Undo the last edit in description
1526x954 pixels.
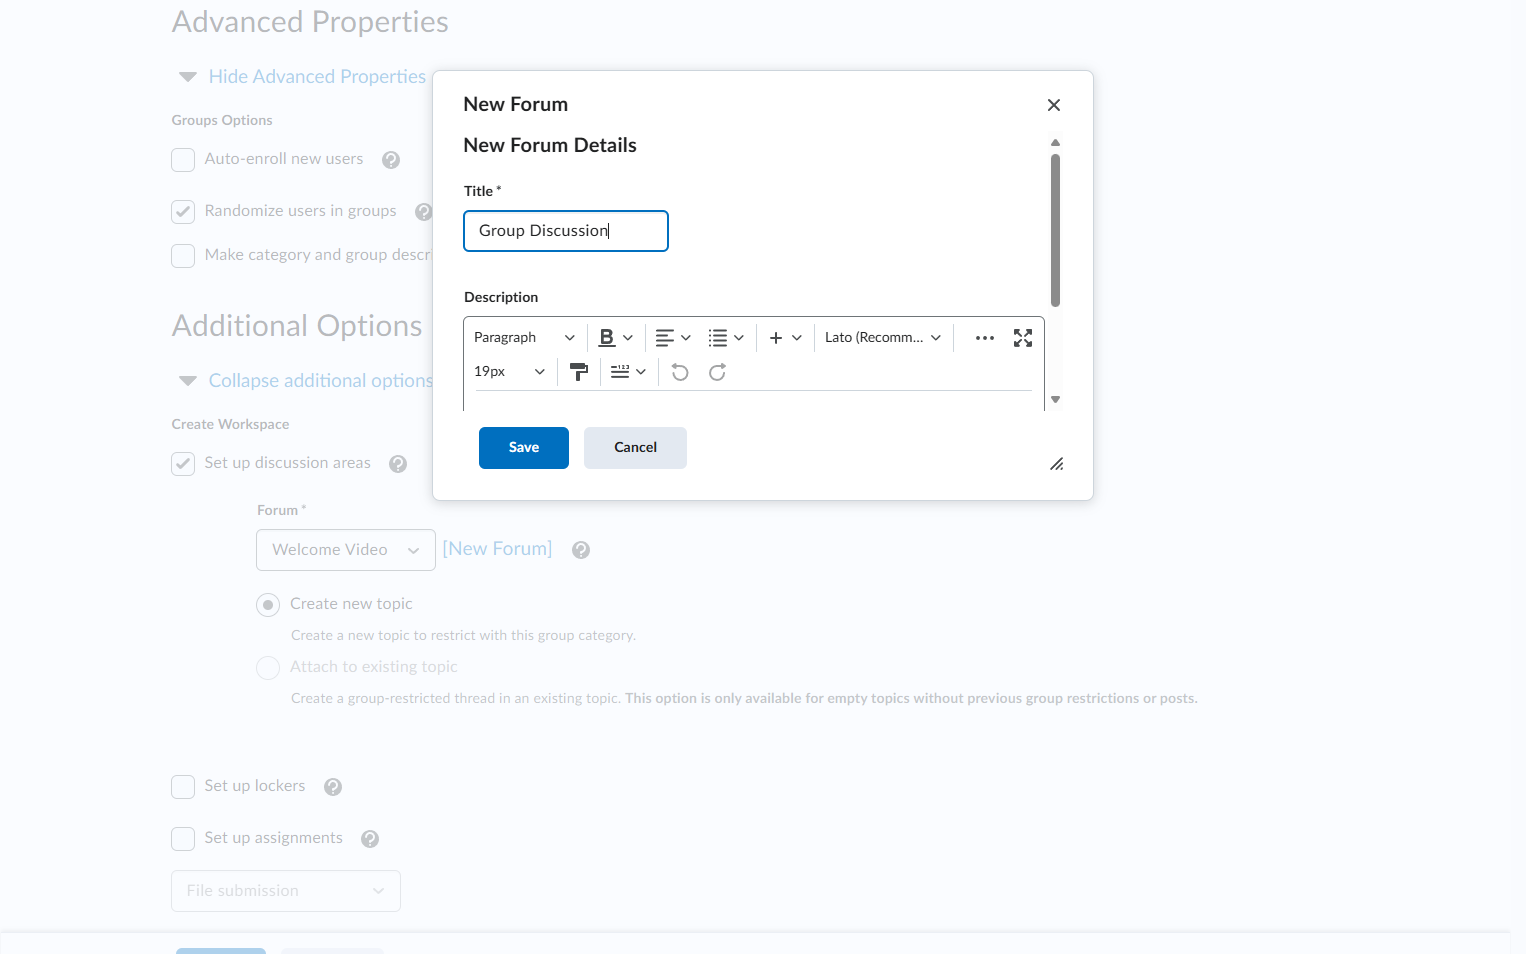pos(680,372)
